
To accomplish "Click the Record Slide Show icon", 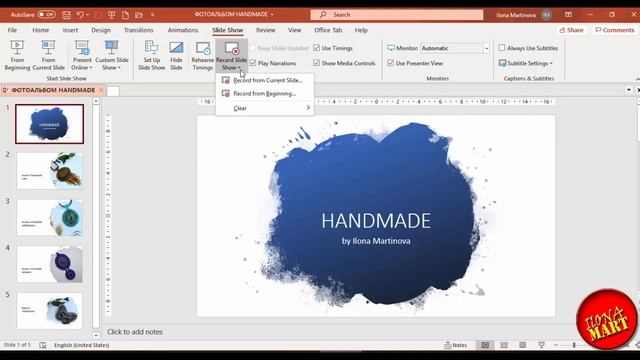I will pos(232,48).
